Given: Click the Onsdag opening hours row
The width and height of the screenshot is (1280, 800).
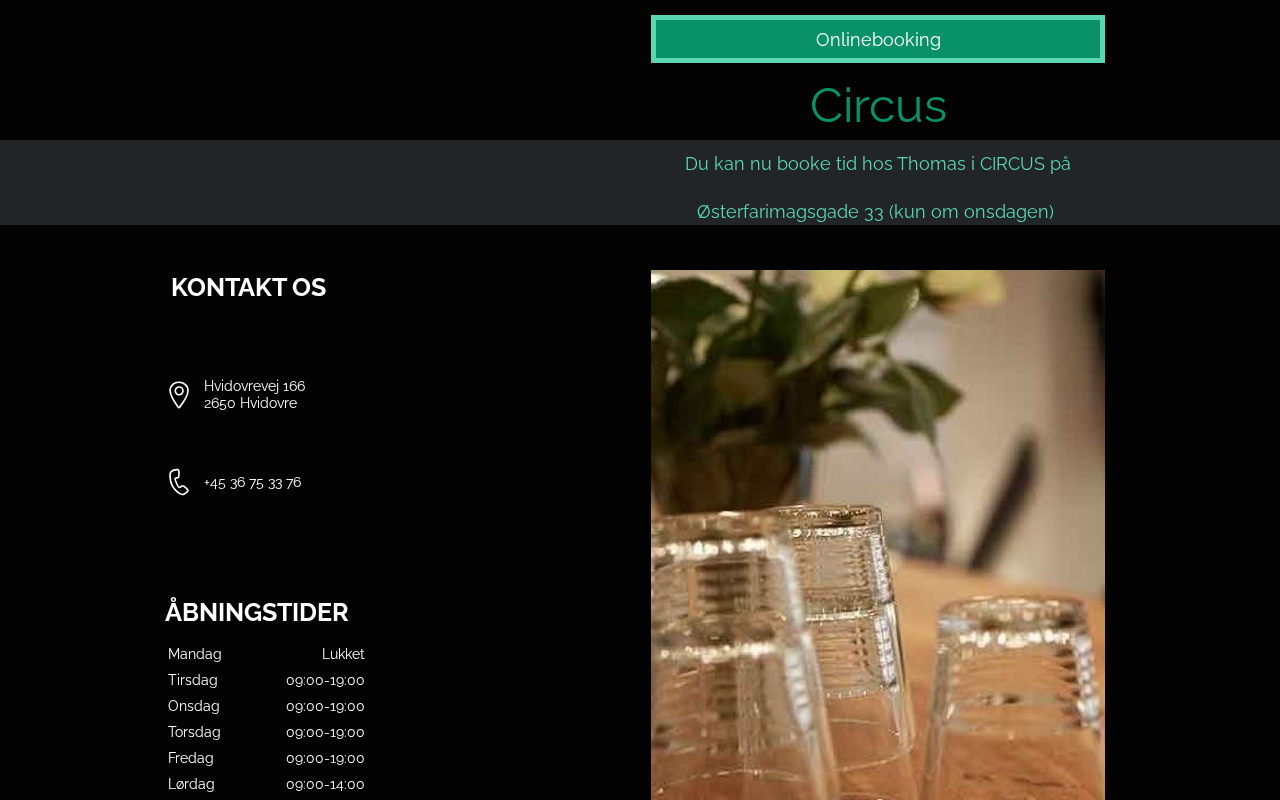Looking at the screenshot, I should (x=266, y=706).
